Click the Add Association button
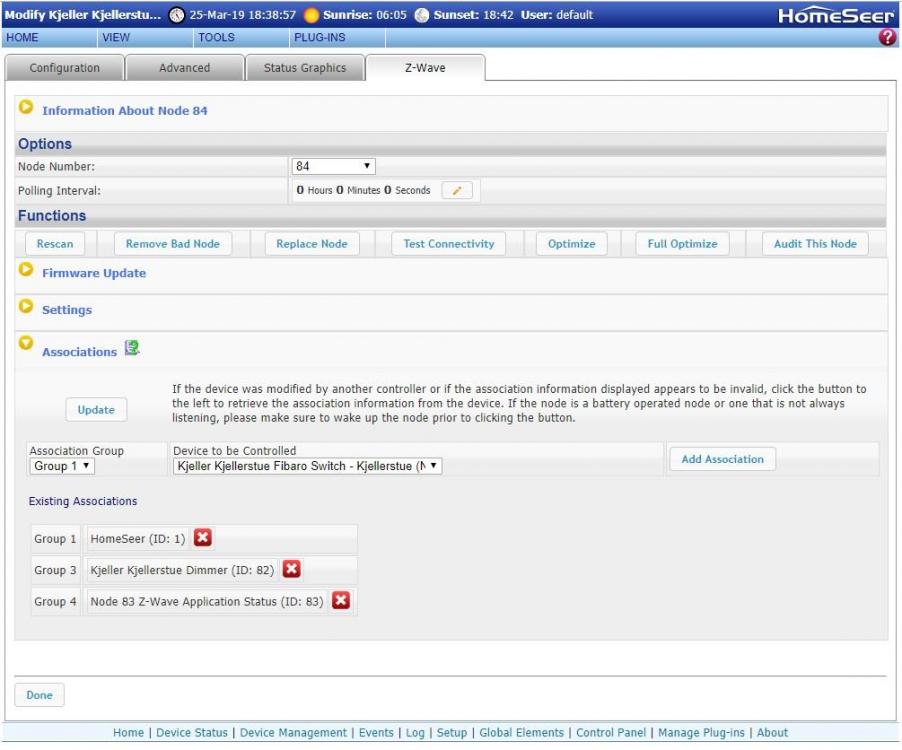902x750 pixels. pyautogui.click(x=722, y=459)
